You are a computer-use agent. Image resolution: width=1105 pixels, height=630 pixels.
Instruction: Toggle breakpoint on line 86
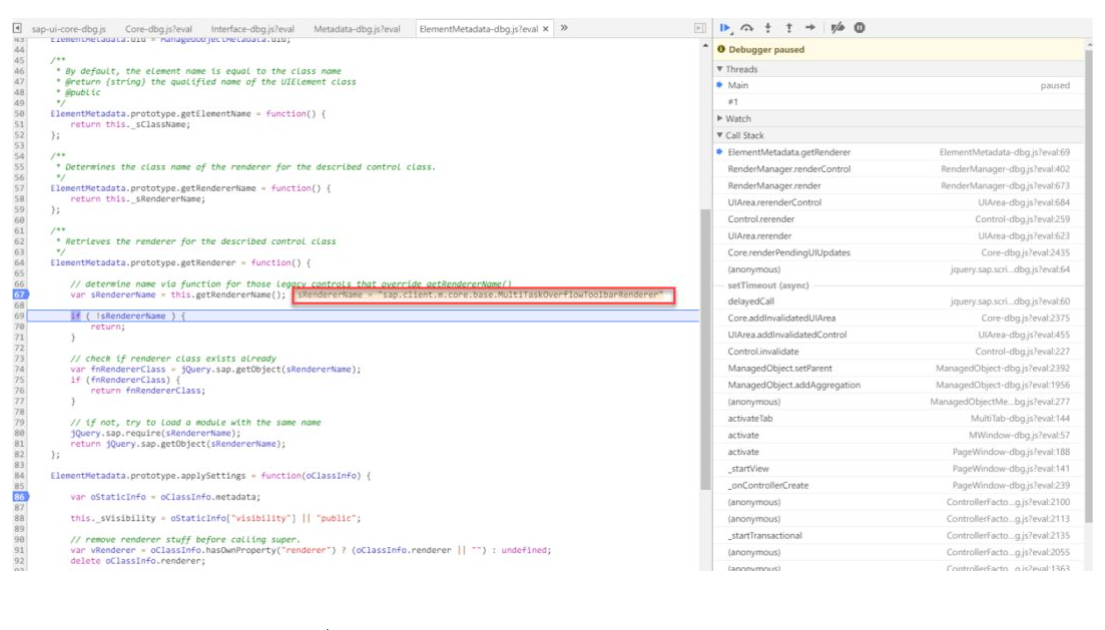point(20,497)
